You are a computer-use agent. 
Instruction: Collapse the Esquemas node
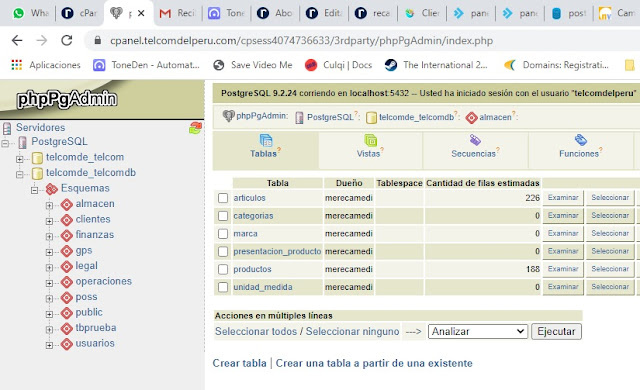click(x=35, y=190)
